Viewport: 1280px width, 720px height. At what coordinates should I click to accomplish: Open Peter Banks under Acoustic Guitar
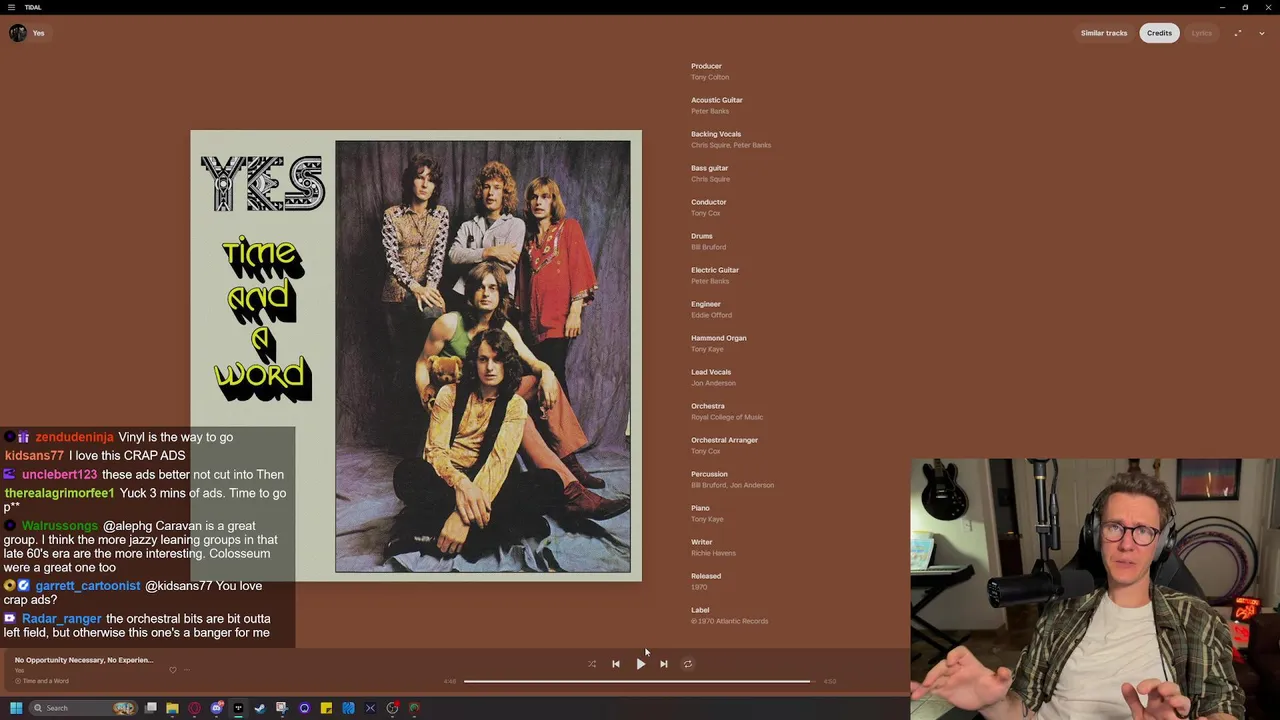710,111
